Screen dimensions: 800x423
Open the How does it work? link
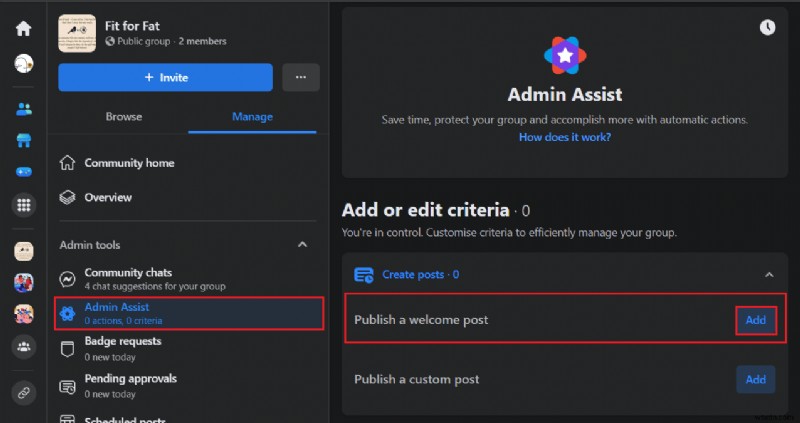click(565, 137)
